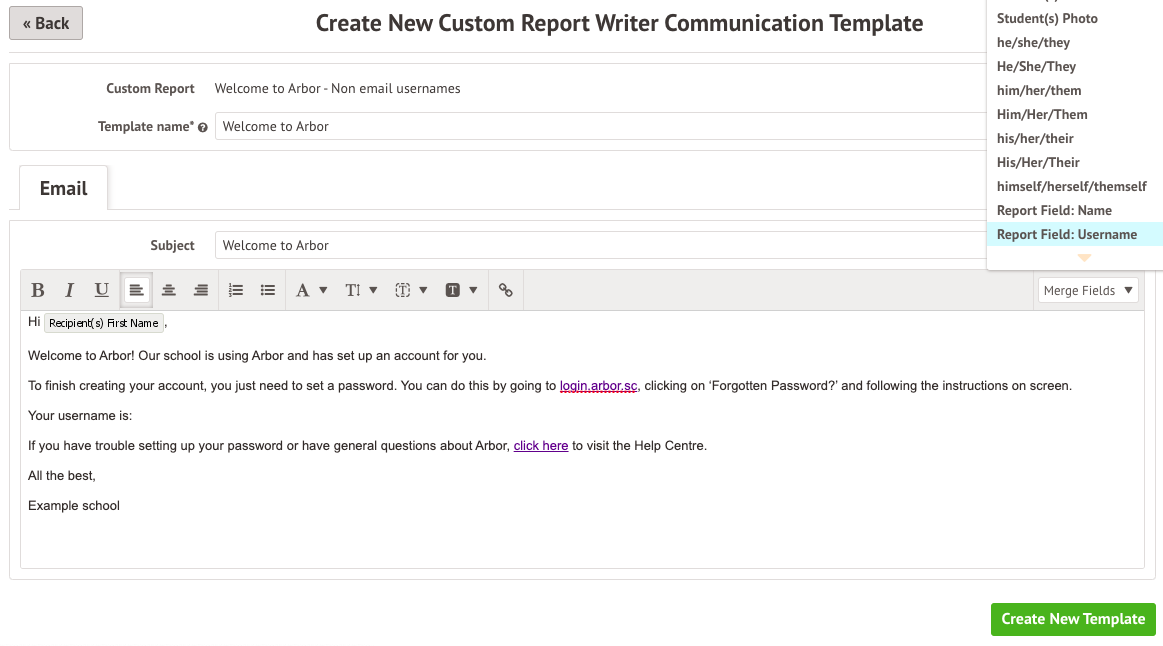
Task: Align text to the right
Action: (x=201, y=290)
